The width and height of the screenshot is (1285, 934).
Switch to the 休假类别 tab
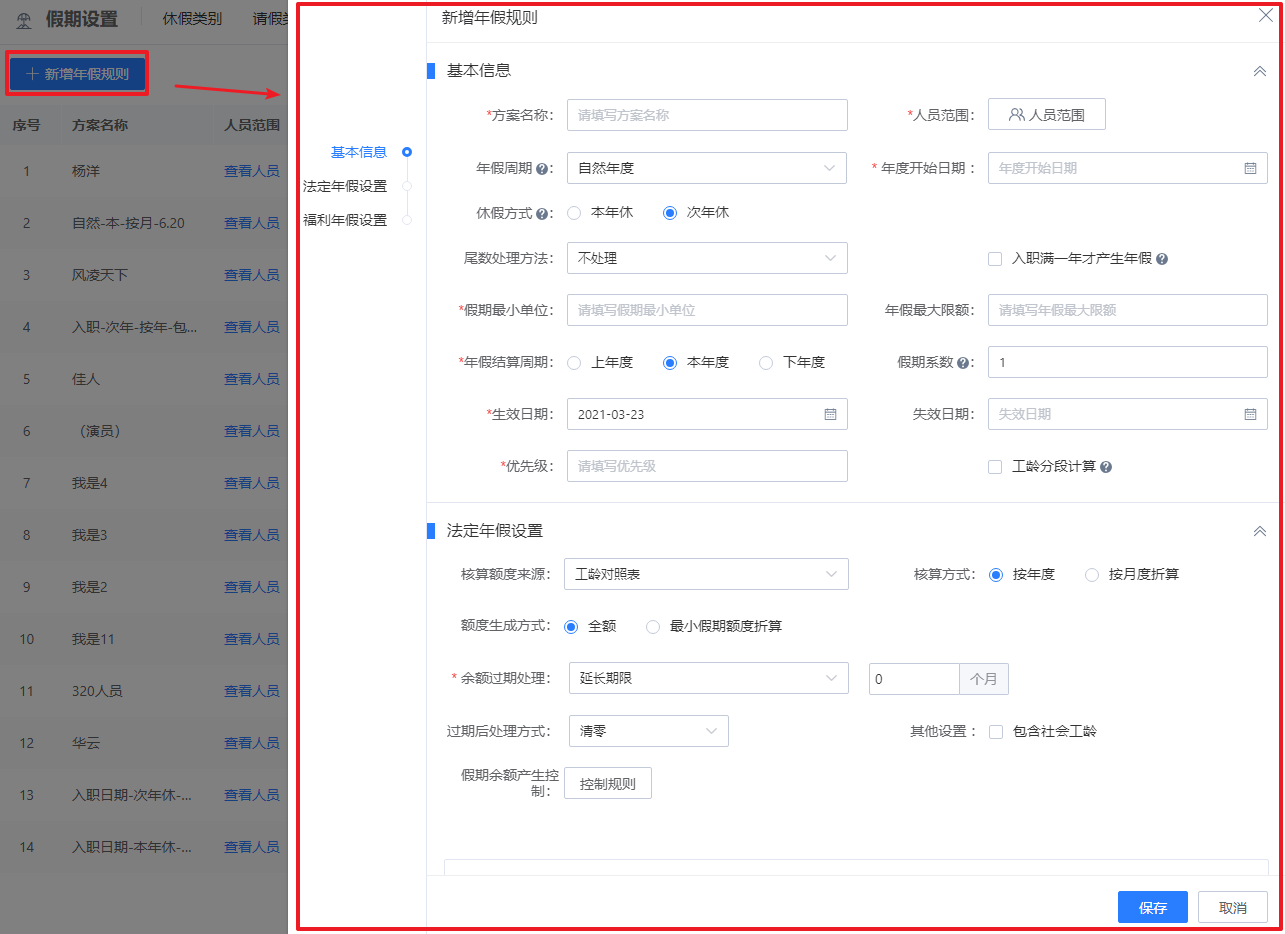coord(191,18)
